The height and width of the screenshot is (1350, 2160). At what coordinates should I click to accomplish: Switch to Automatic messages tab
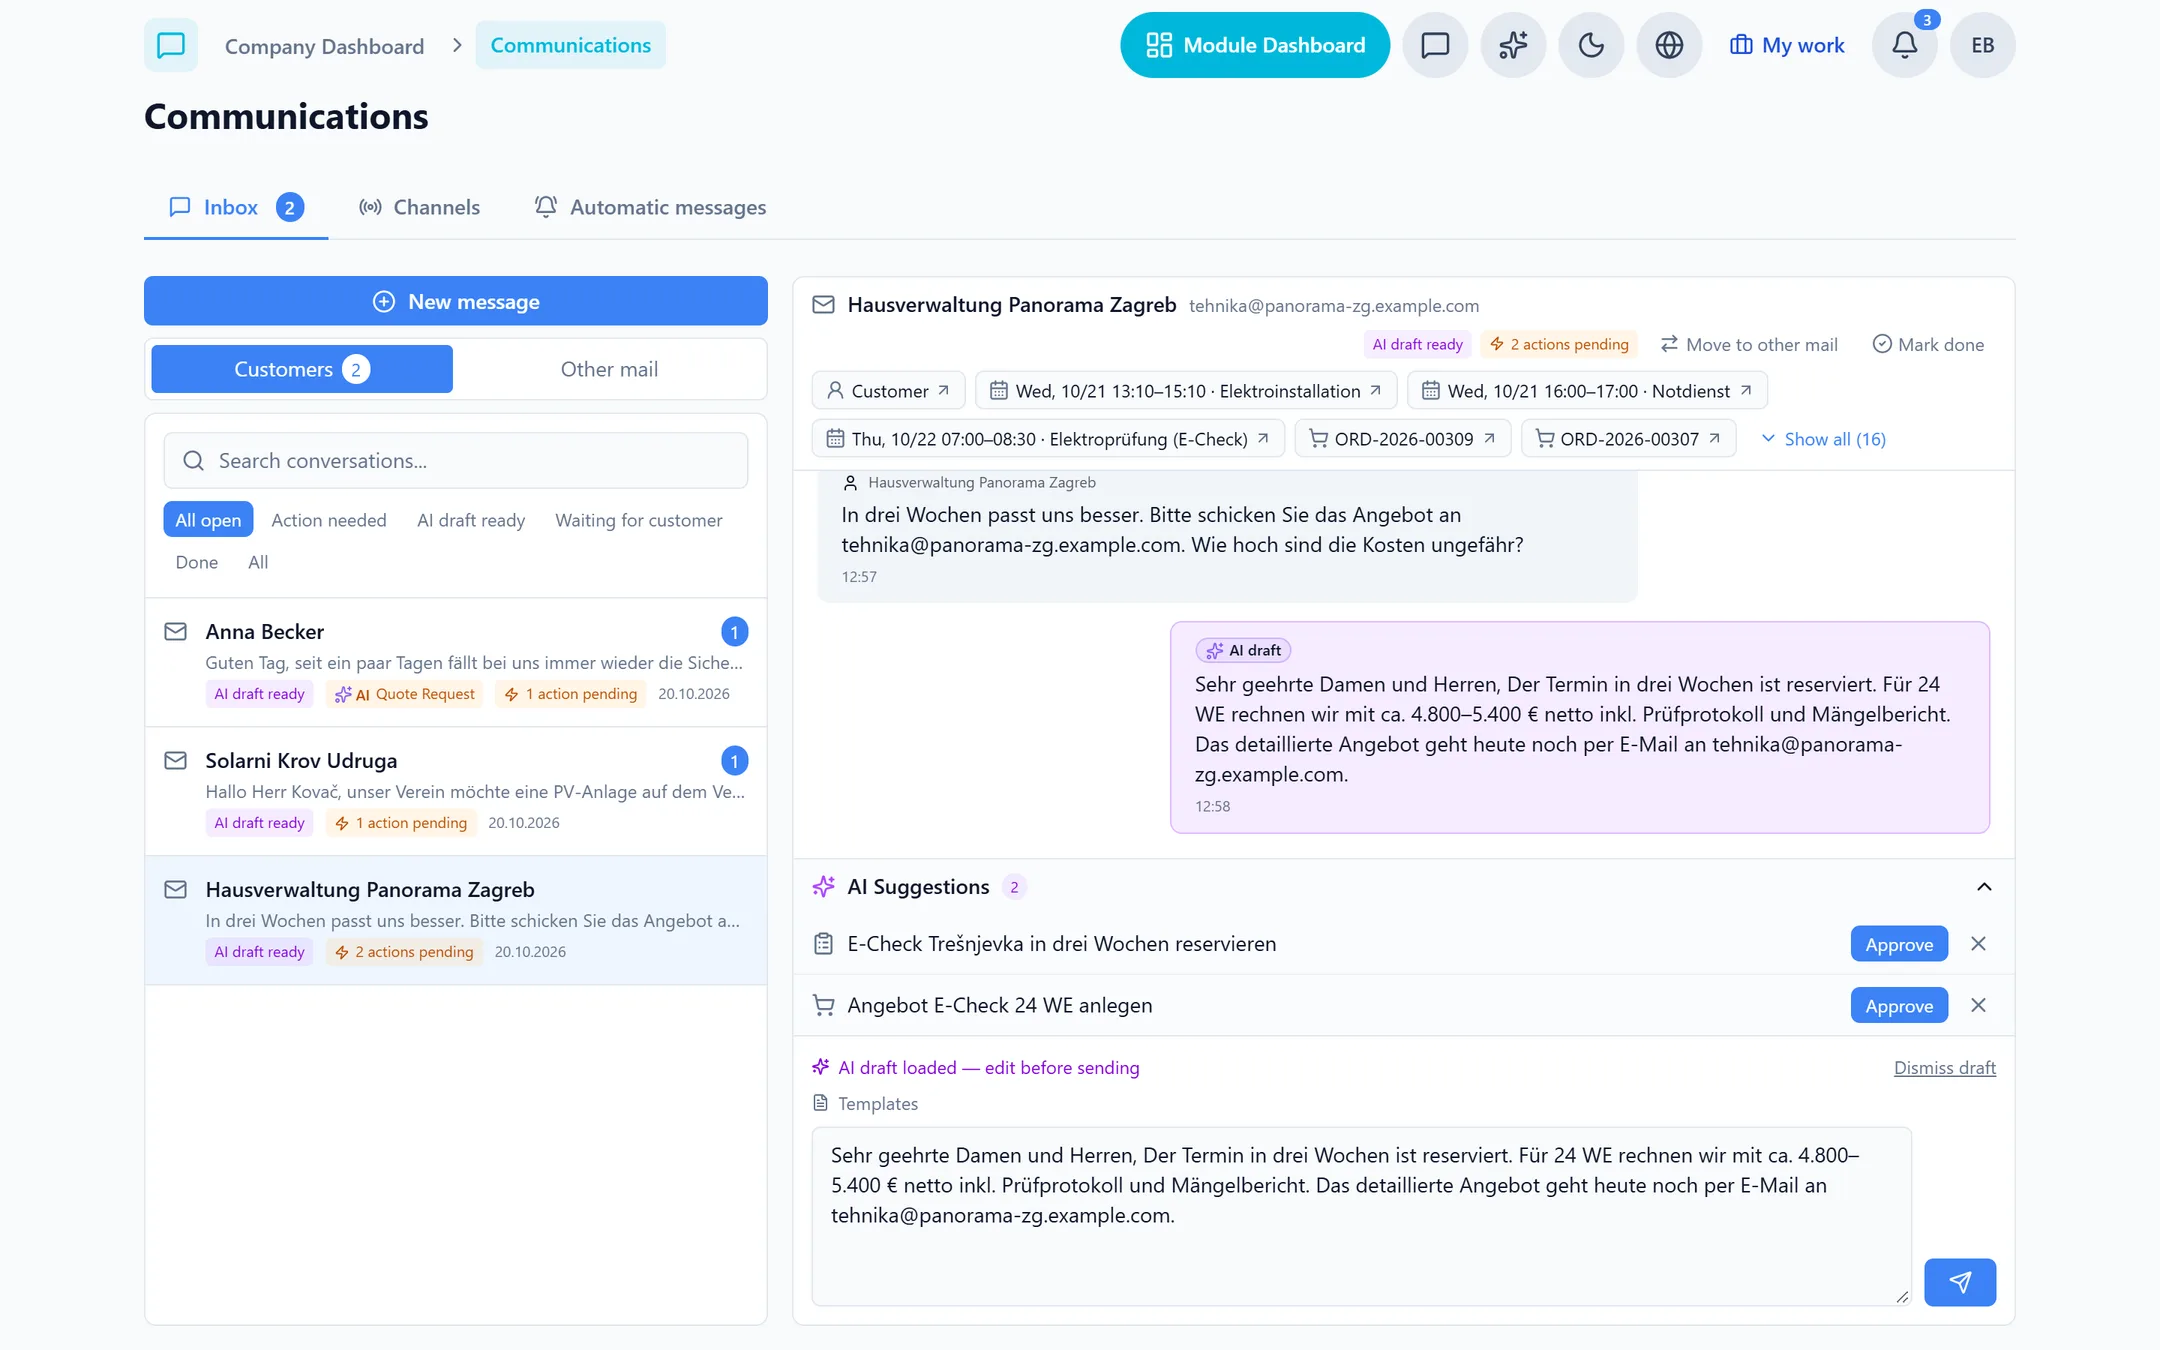tap(650, 207)
